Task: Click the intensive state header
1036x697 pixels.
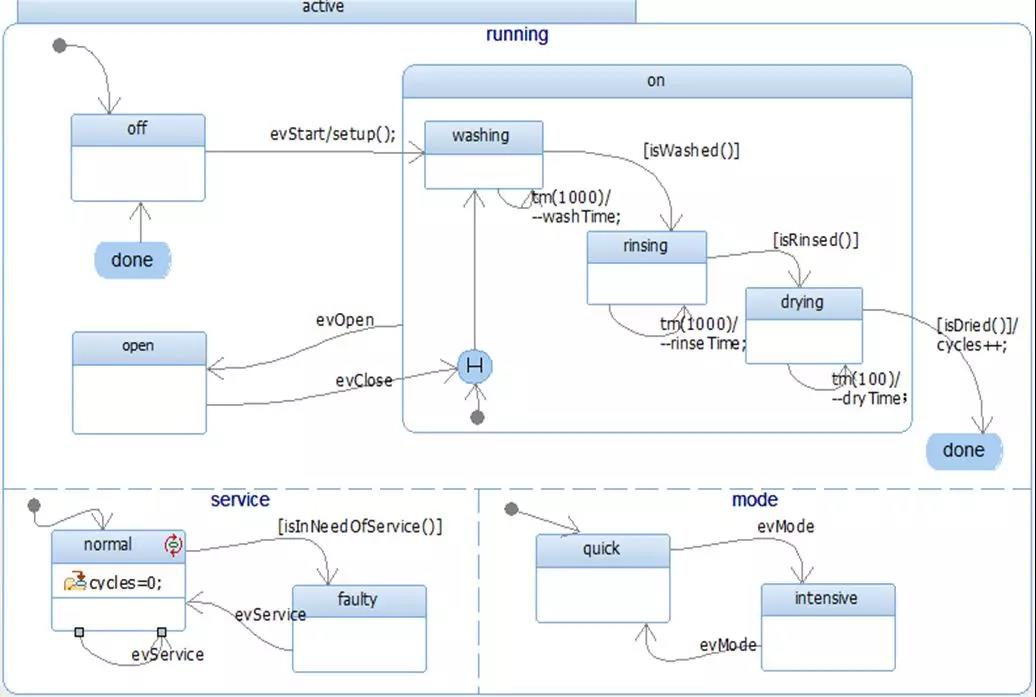Action: tap(827, 598)
